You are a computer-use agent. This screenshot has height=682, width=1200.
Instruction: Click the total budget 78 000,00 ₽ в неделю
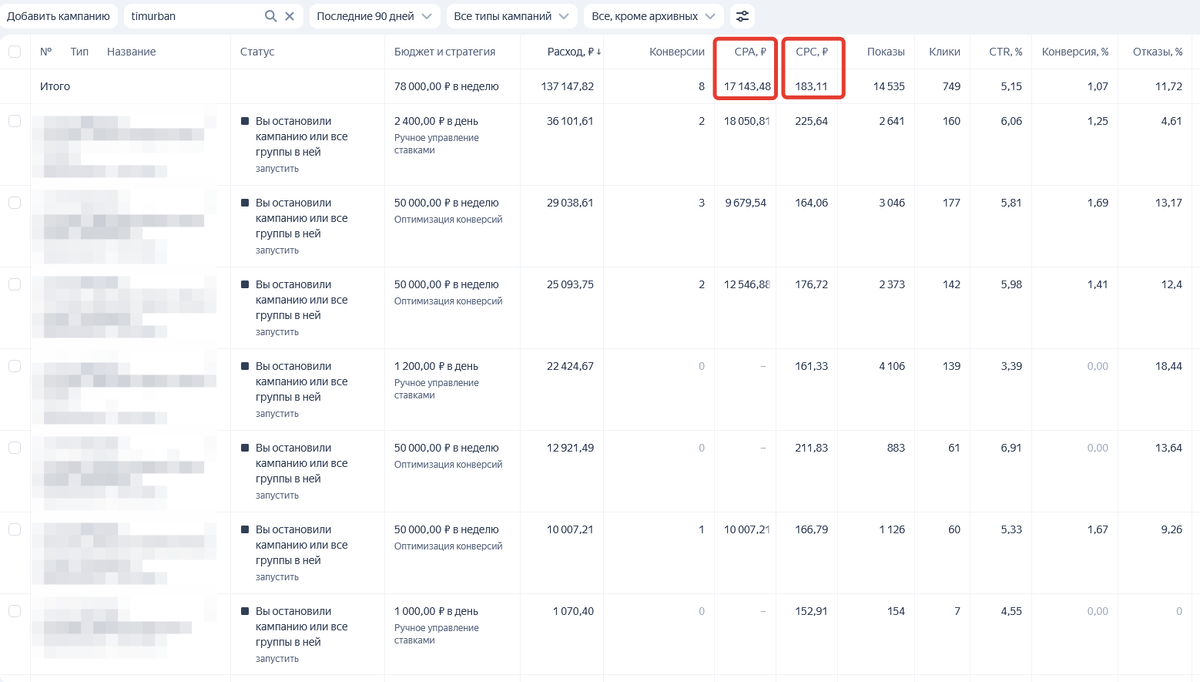pyautogui.click(x=446, y=87)
